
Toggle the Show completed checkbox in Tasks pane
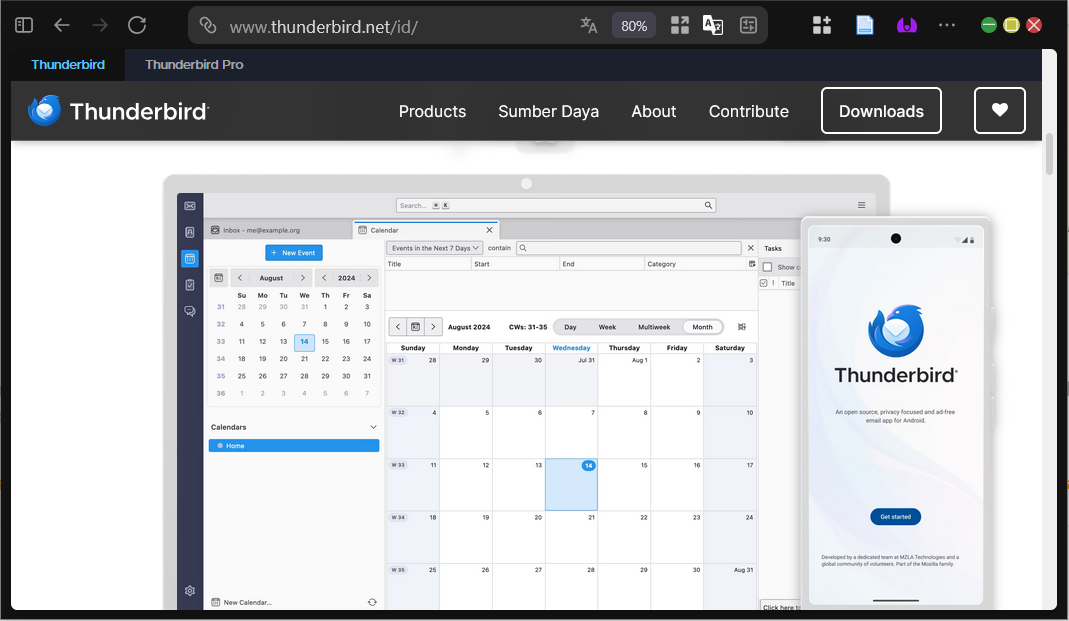tap(768, 267)
